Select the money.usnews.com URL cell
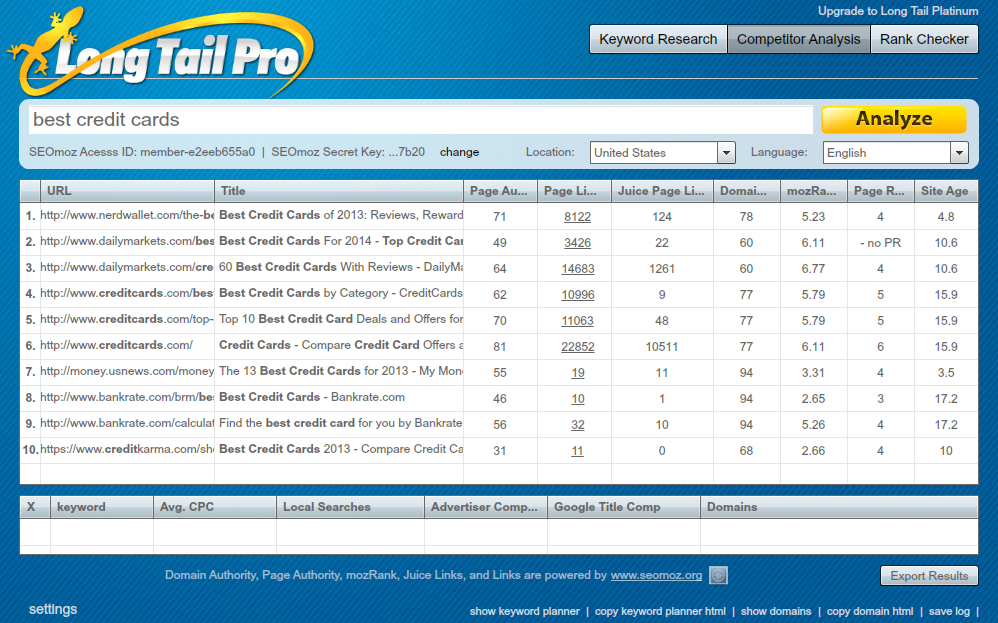The height and width of the screenshot is (623, 998). point(127,371)
